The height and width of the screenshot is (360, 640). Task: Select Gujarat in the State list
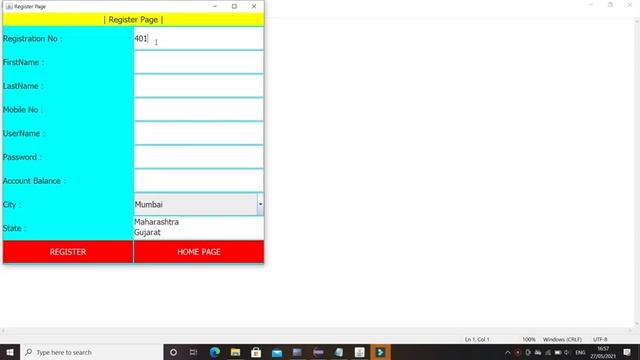(x=147, y=232)
